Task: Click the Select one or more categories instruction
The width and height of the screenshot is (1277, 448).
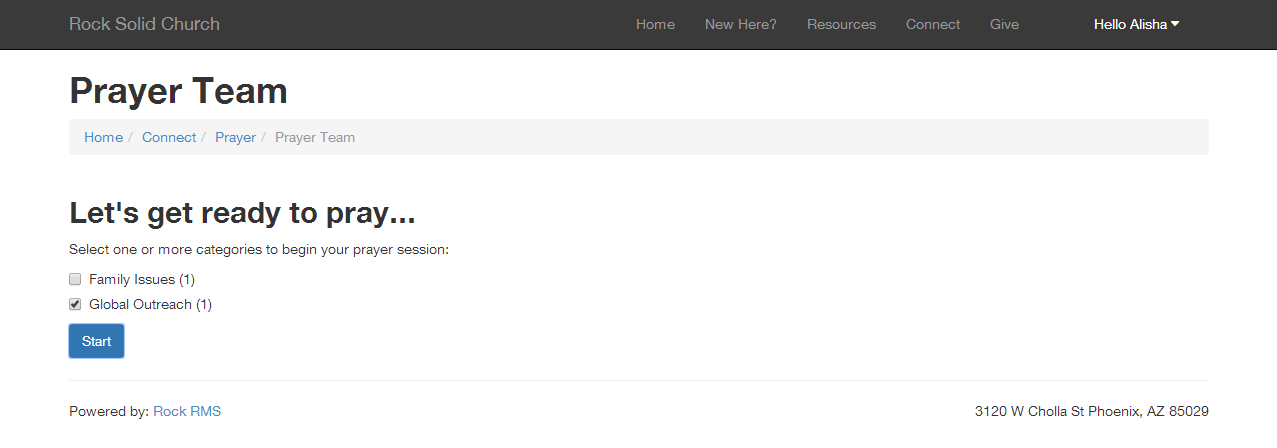Action: (259, 249)
